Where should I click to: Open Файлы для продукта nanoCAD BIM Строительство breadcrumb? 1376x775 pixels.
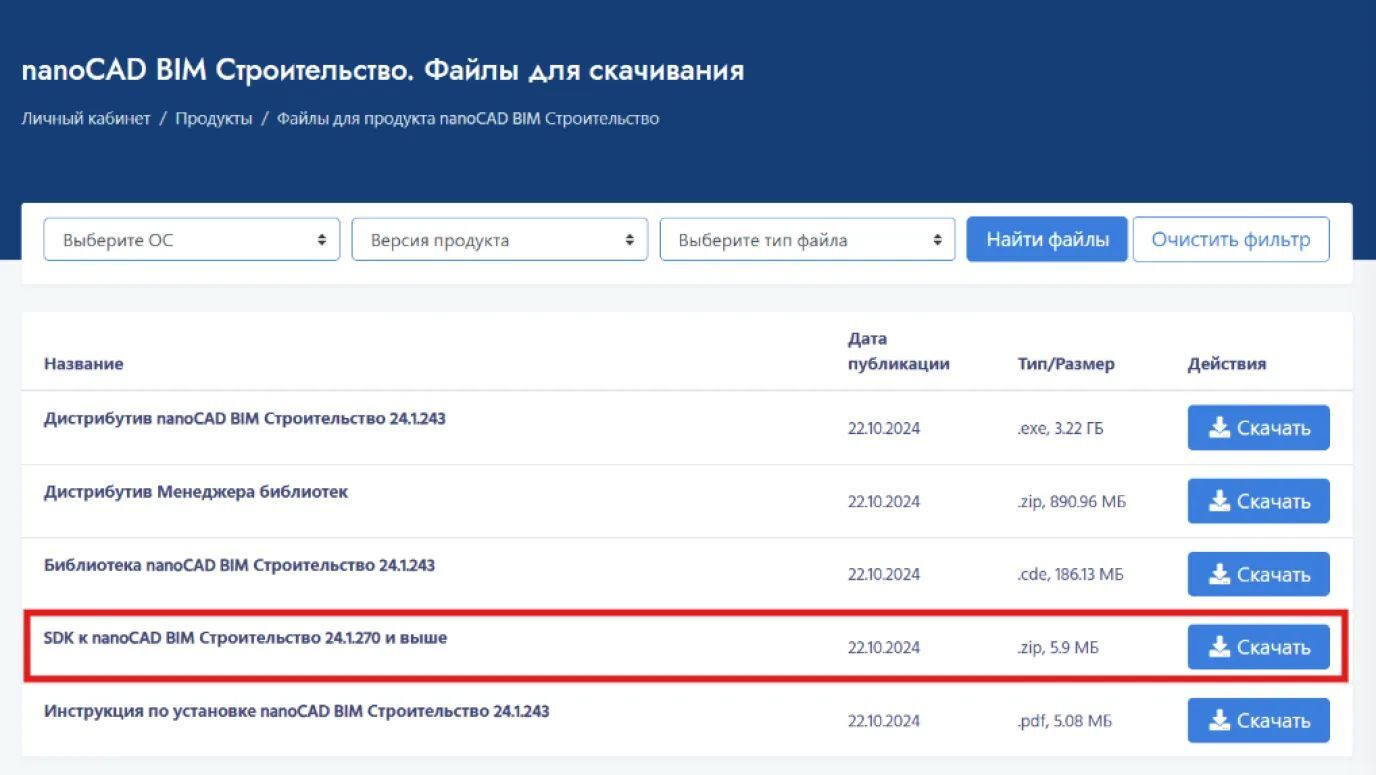(468, 118)
